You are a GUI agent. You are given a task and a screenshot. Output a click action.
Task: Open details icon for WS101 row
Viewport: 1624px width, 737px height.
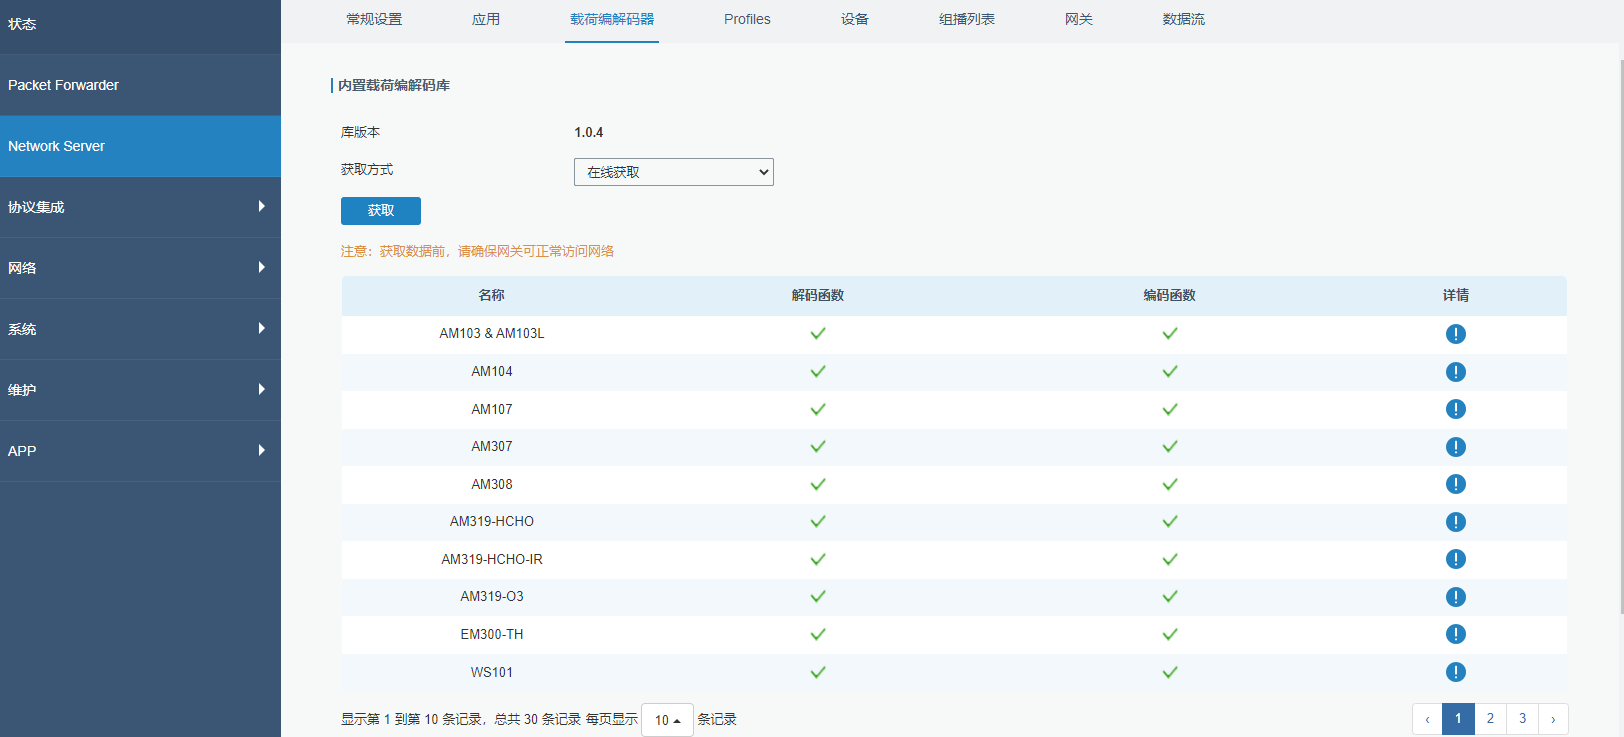[x=1455, y=672]
